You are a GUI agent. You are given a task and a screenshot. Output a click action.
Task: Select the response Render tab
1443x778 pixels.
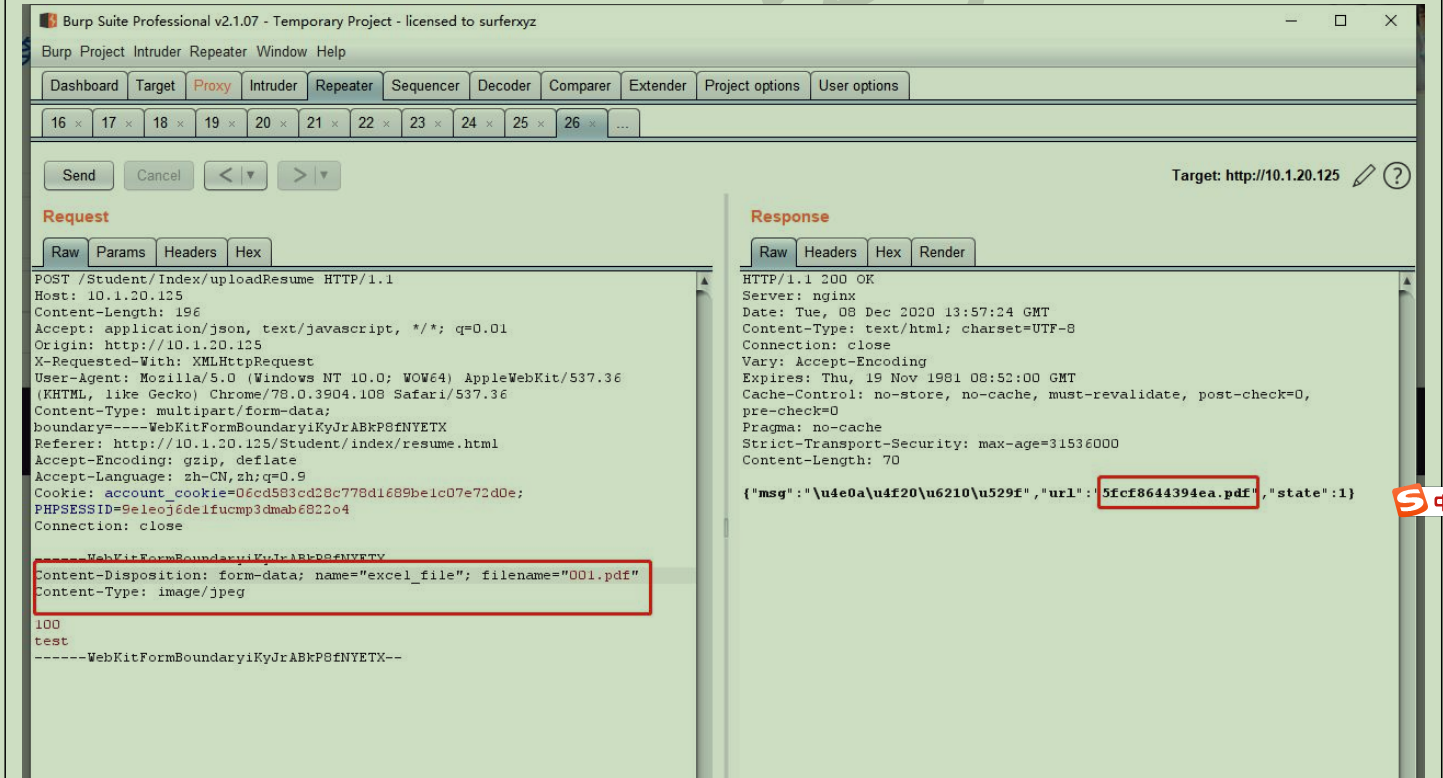942,252
